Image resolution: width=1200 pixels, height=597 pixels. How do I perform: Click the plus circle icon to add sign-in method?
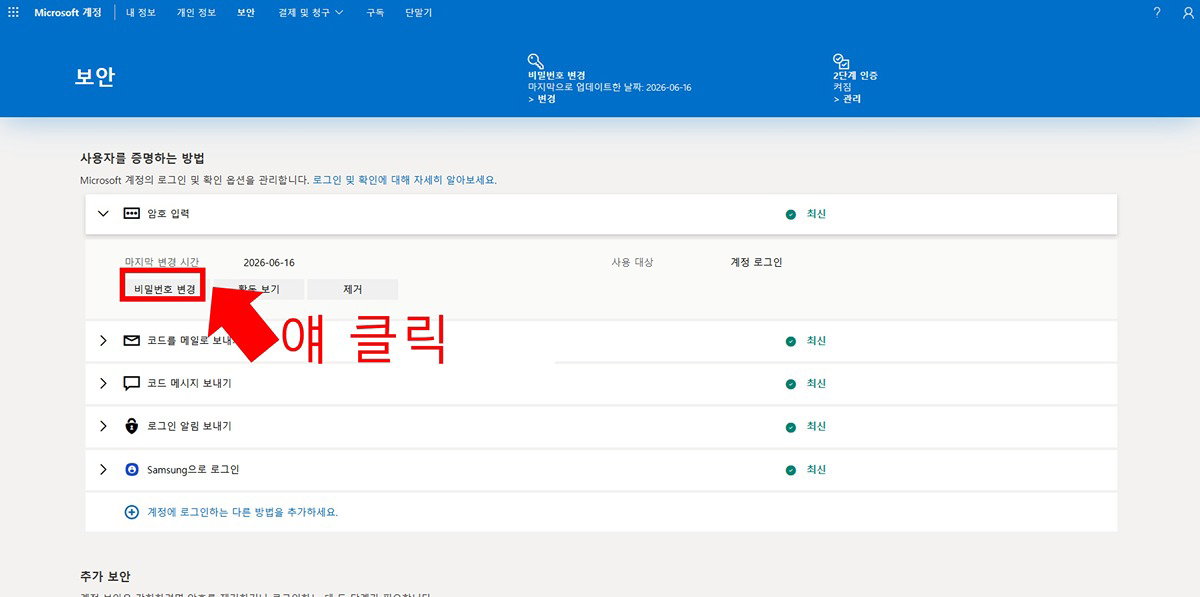(131, 512)
